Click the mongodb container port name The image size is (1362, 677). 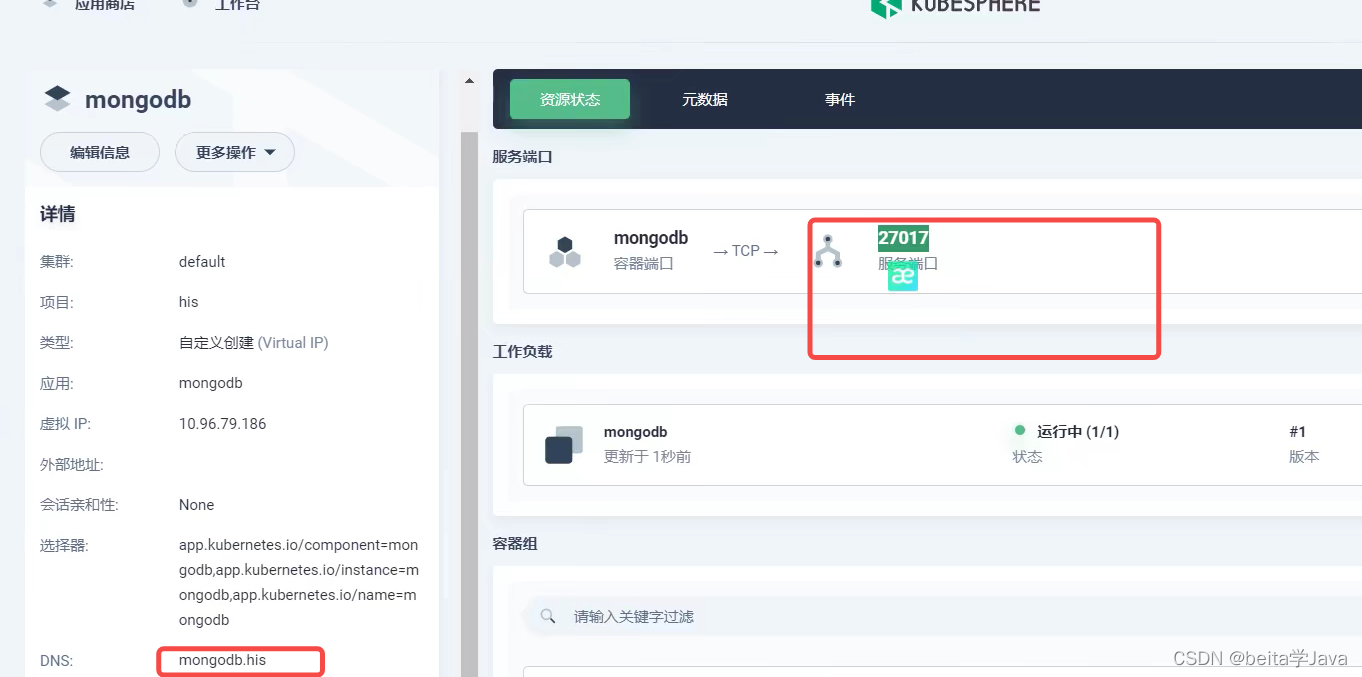[651, 238]
